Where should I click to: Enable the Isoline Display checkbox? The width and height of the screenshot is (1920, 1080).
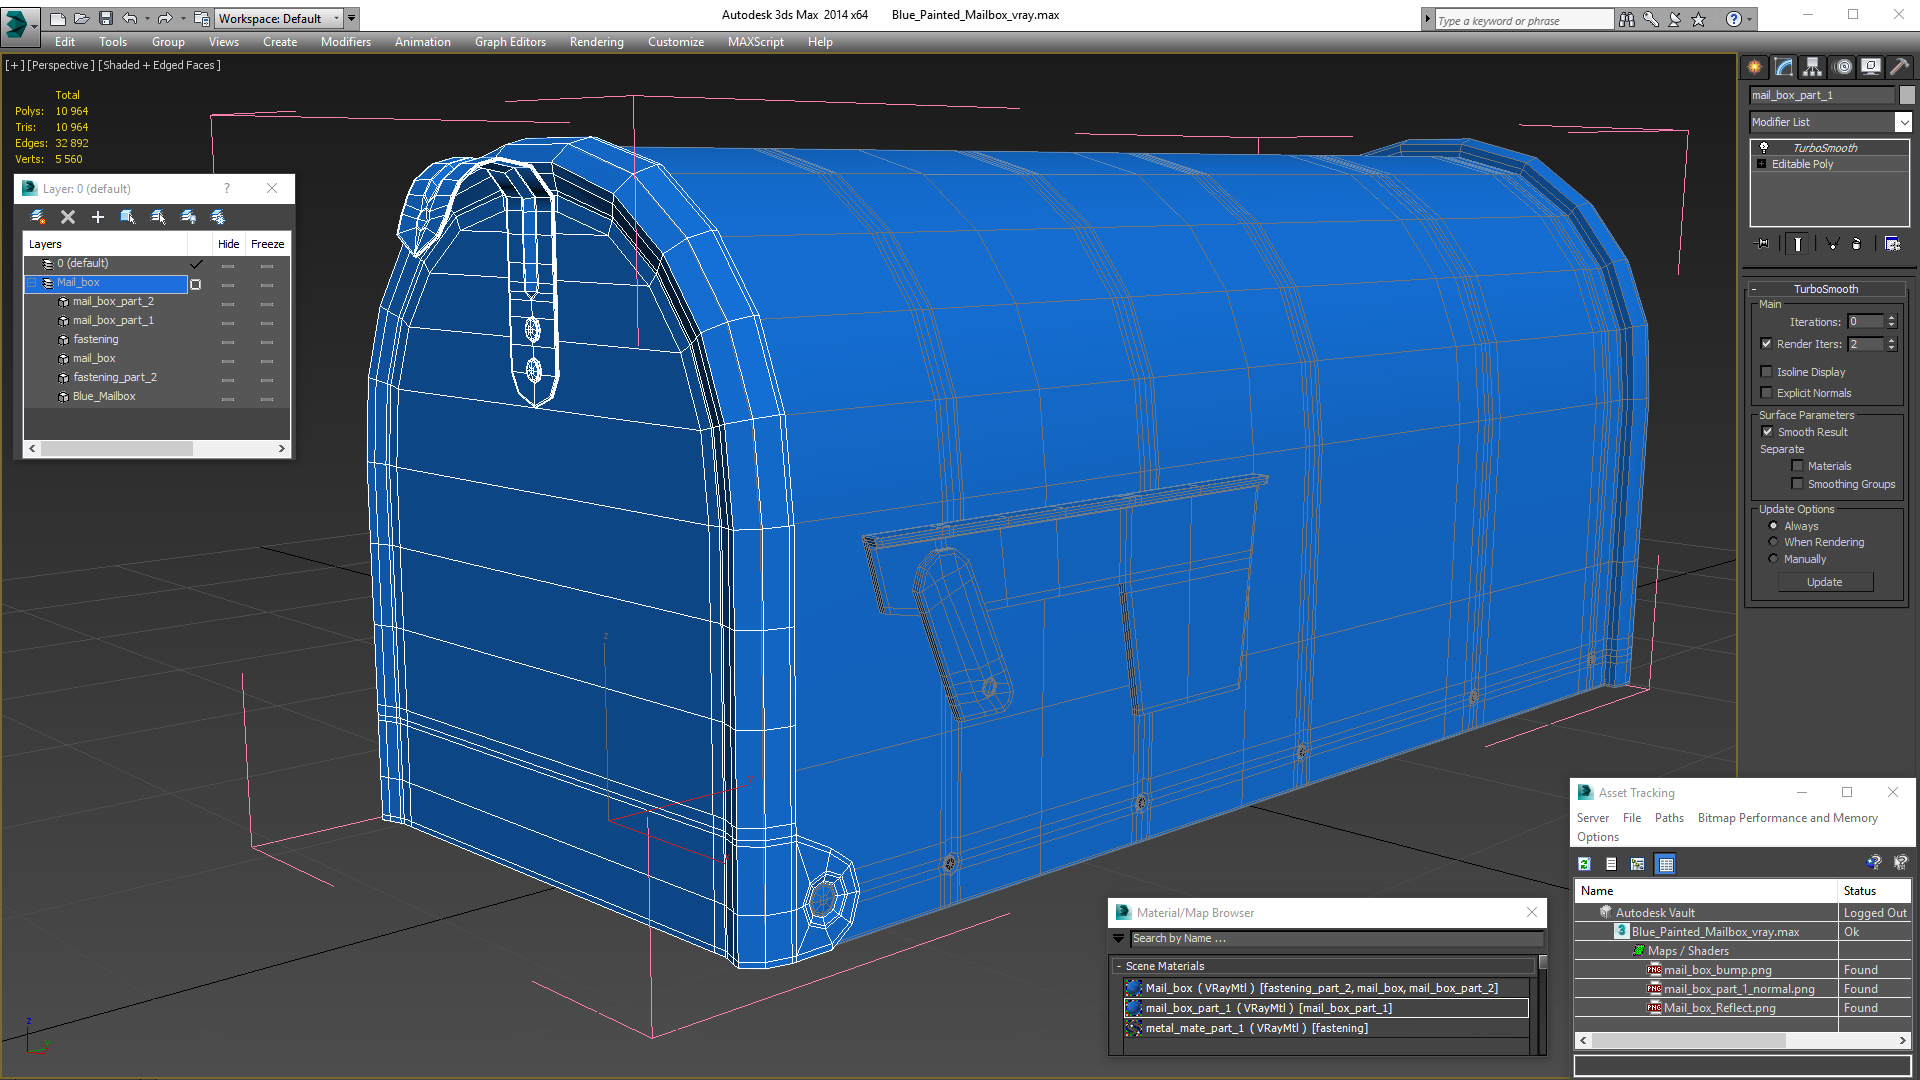pos(1766,371)
